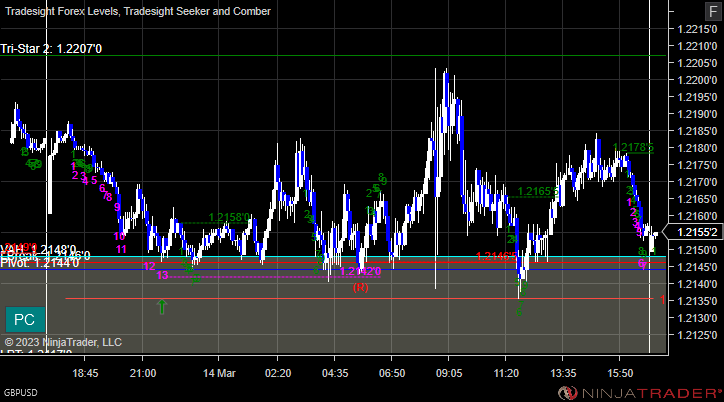Click the red (R) marker
This screenshot has width=724, height=402.
pyautogui.click(x=361, y=288)
